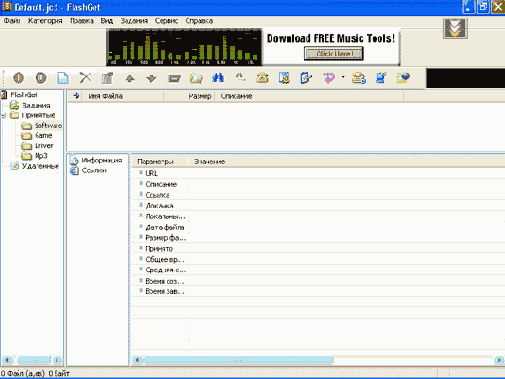This screenshot has width=505, height=379.
Task: Click the Hang Up phone icon
Action: click(359, 78)
